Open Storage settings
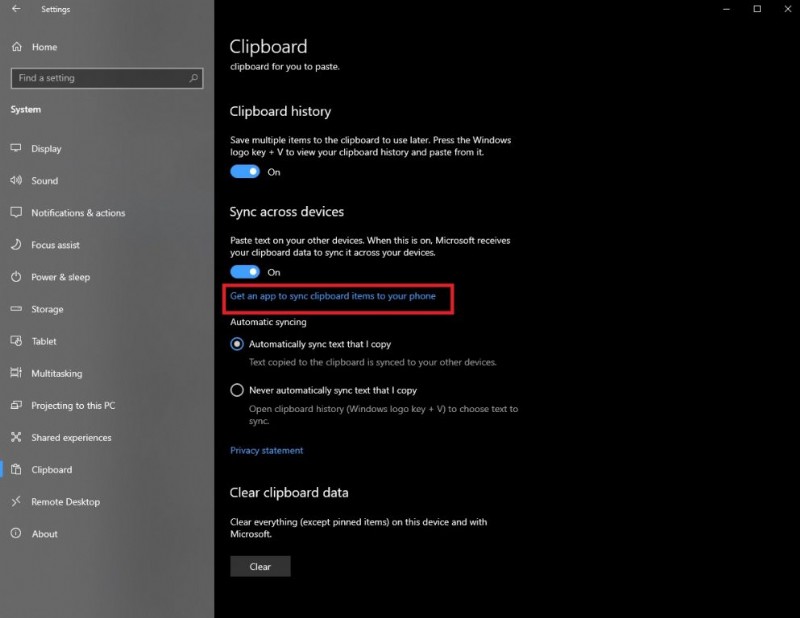The image size is (800, 618). tap(16, 309)
